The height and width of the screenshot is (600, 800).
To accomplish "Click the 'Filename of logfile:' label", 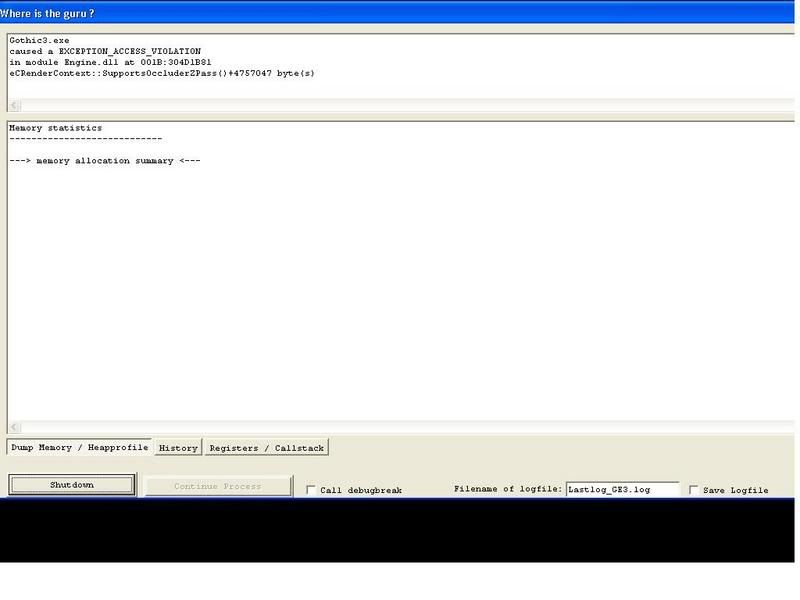I will (x=508, y=489).
